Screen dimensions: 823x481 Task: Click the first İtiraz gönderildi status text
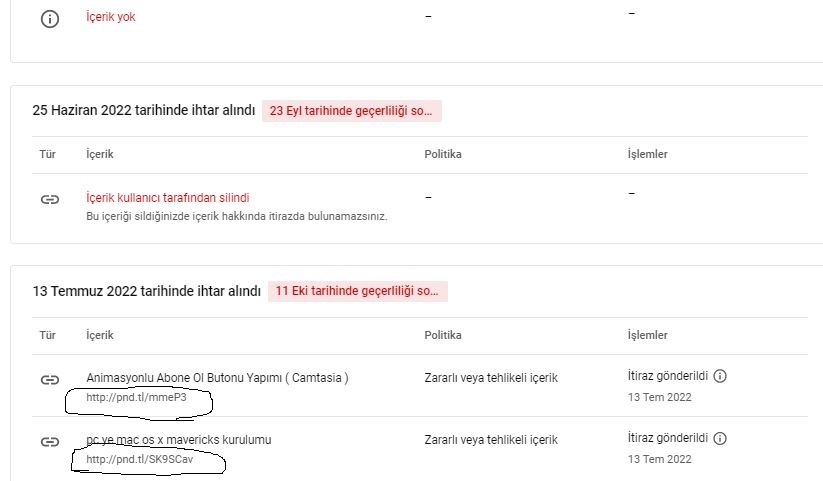(x=668, y=376)
